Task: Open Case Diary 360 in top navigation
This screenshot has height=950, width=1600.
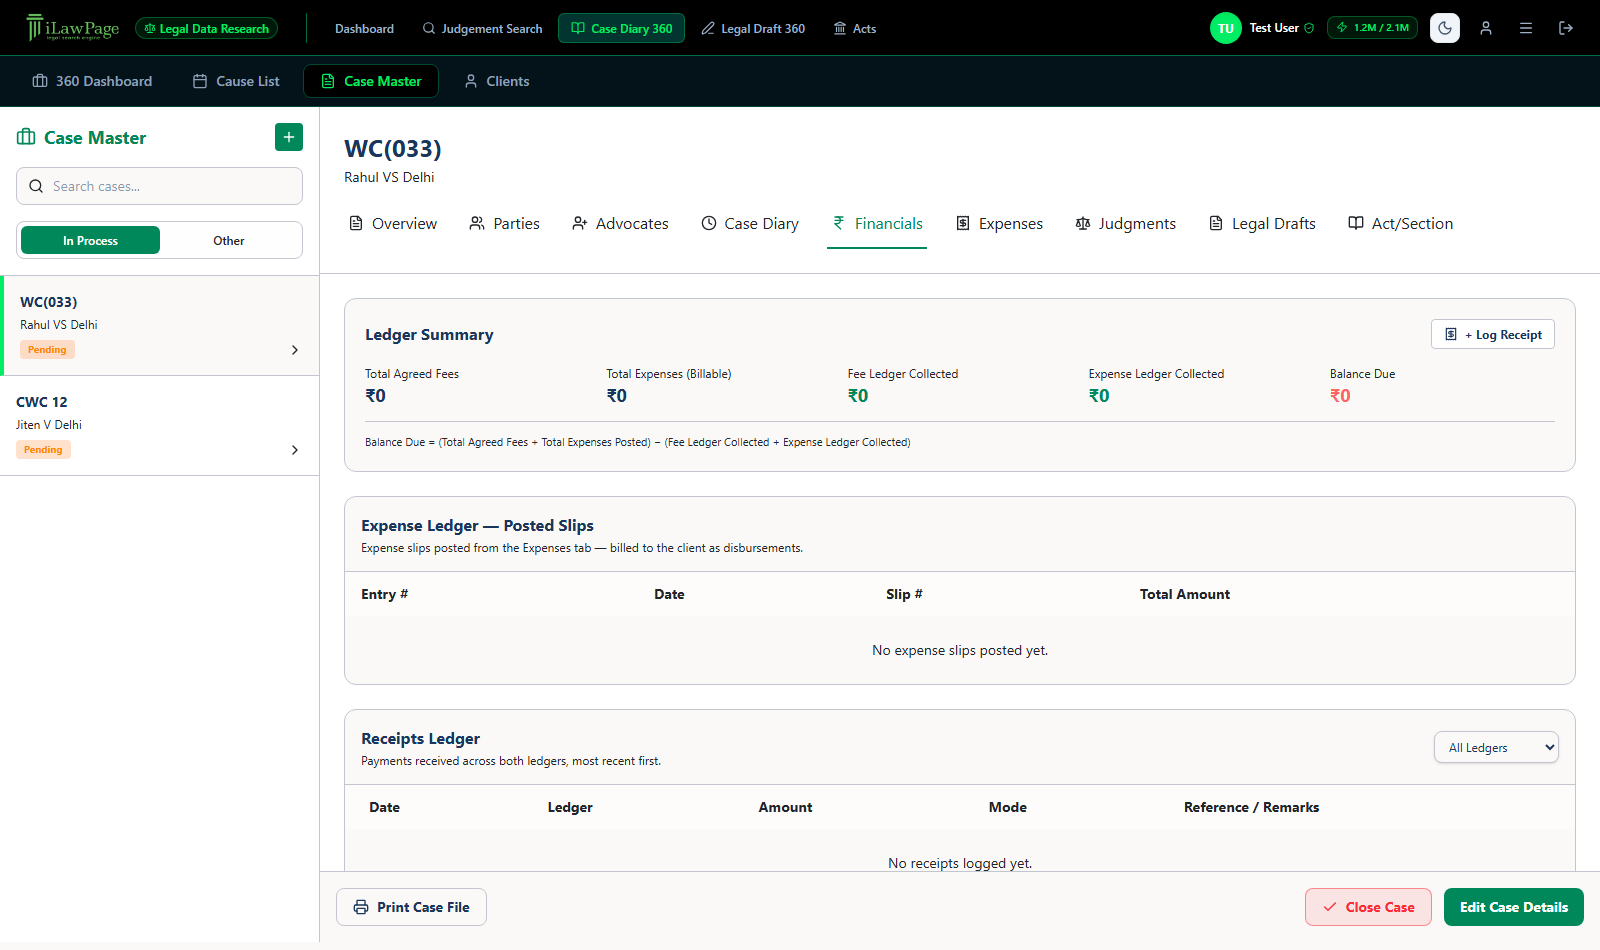Action: click(x=621, y=28)
